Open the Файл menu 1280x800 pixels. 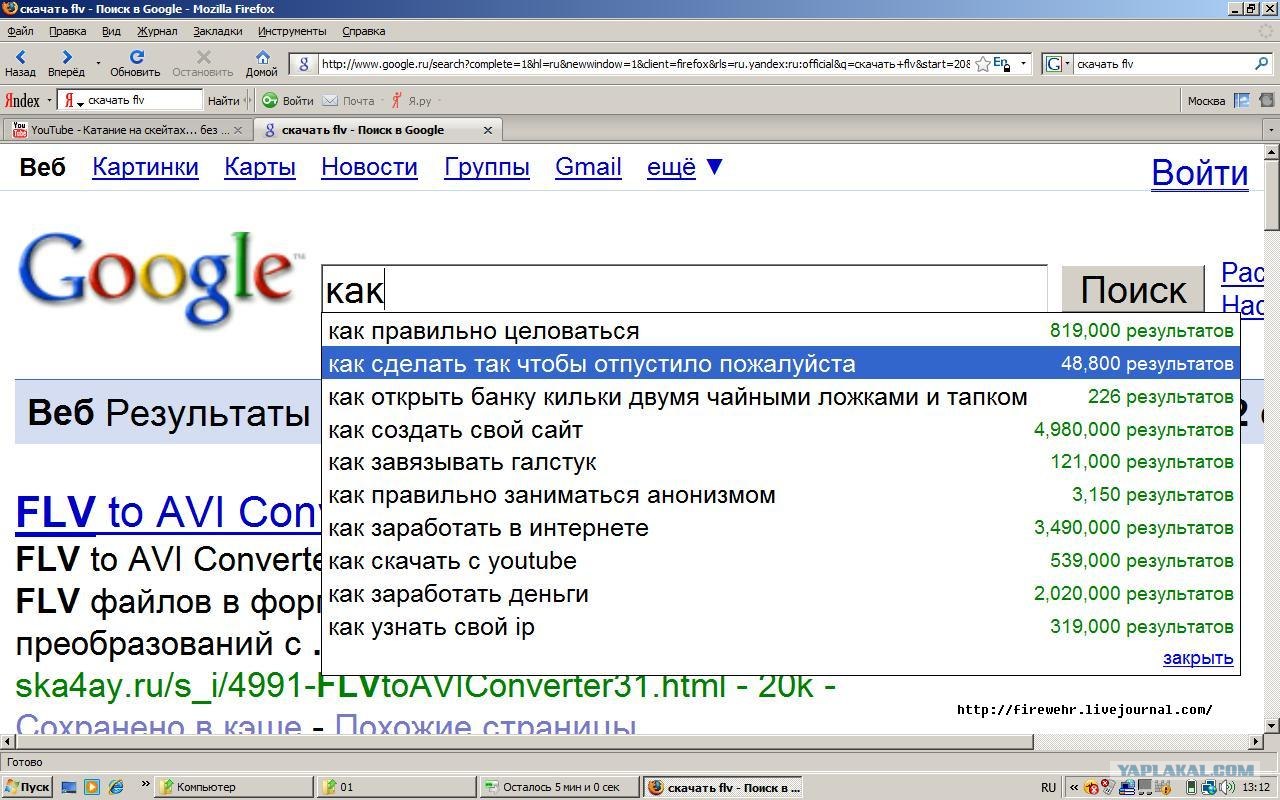click(20, 31)
